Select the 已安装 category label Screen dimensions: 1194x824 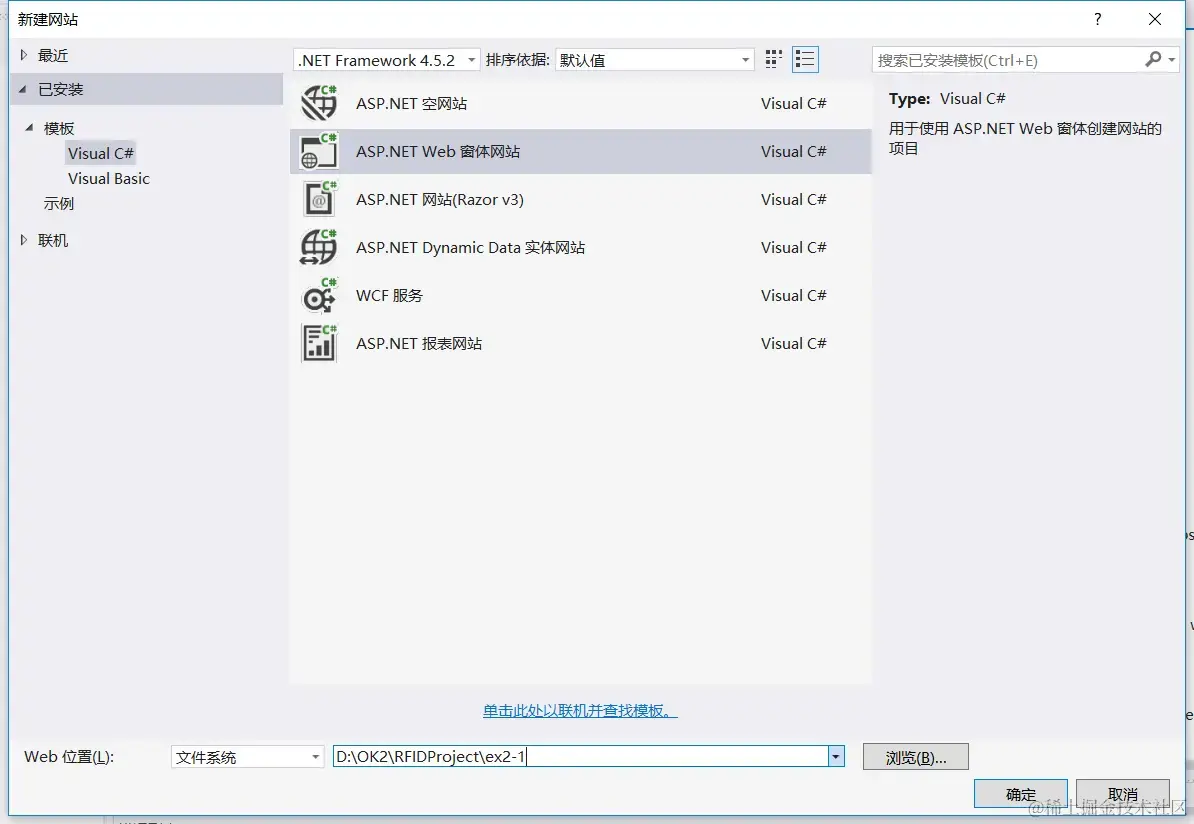click(61, 90)
